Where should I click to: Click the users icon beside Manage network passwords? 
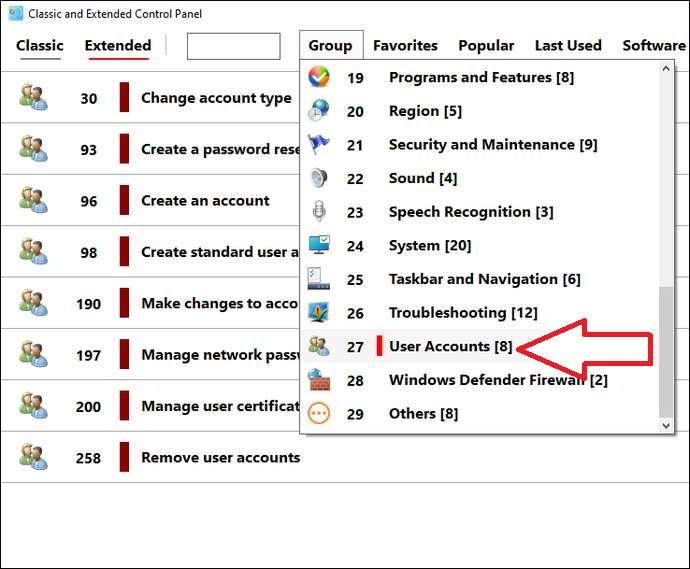(33, 354)
